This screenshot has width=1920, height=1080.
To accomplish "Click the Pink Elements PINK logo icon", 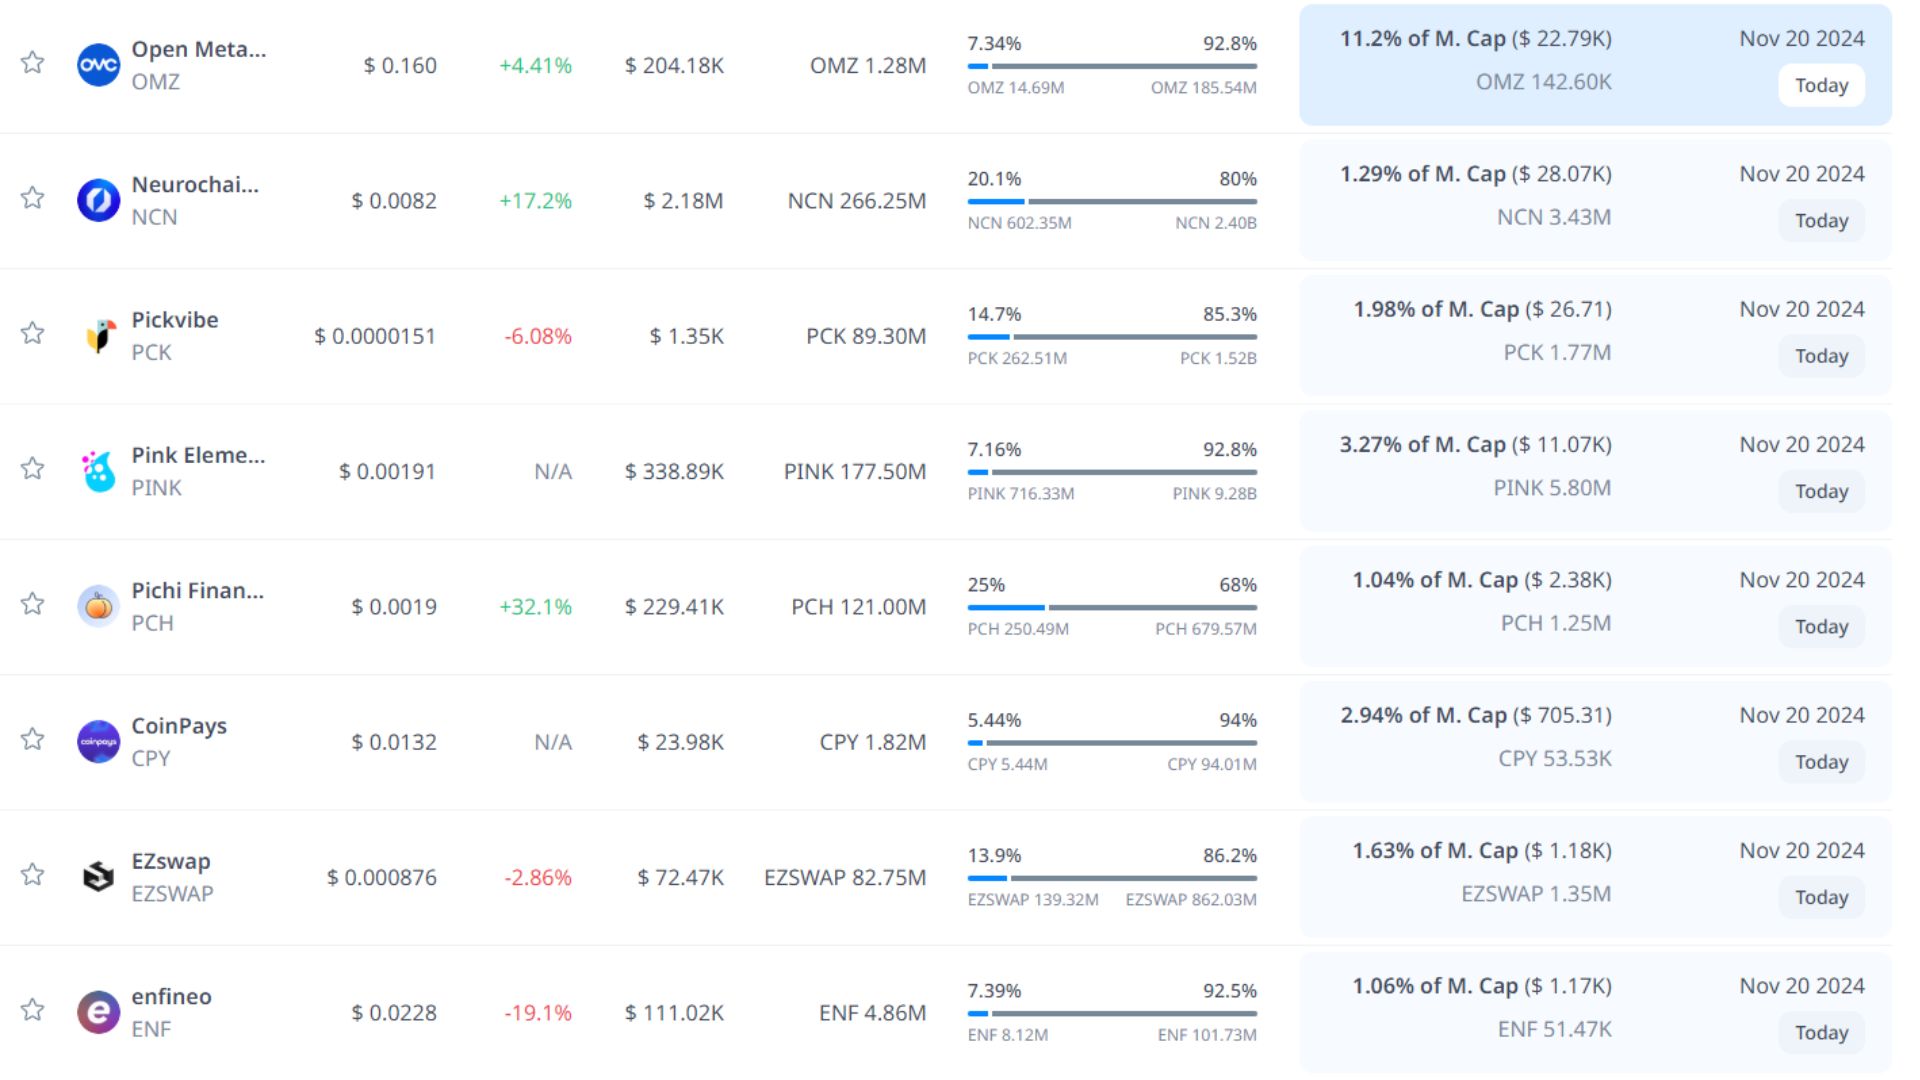I will pos(98,471).
